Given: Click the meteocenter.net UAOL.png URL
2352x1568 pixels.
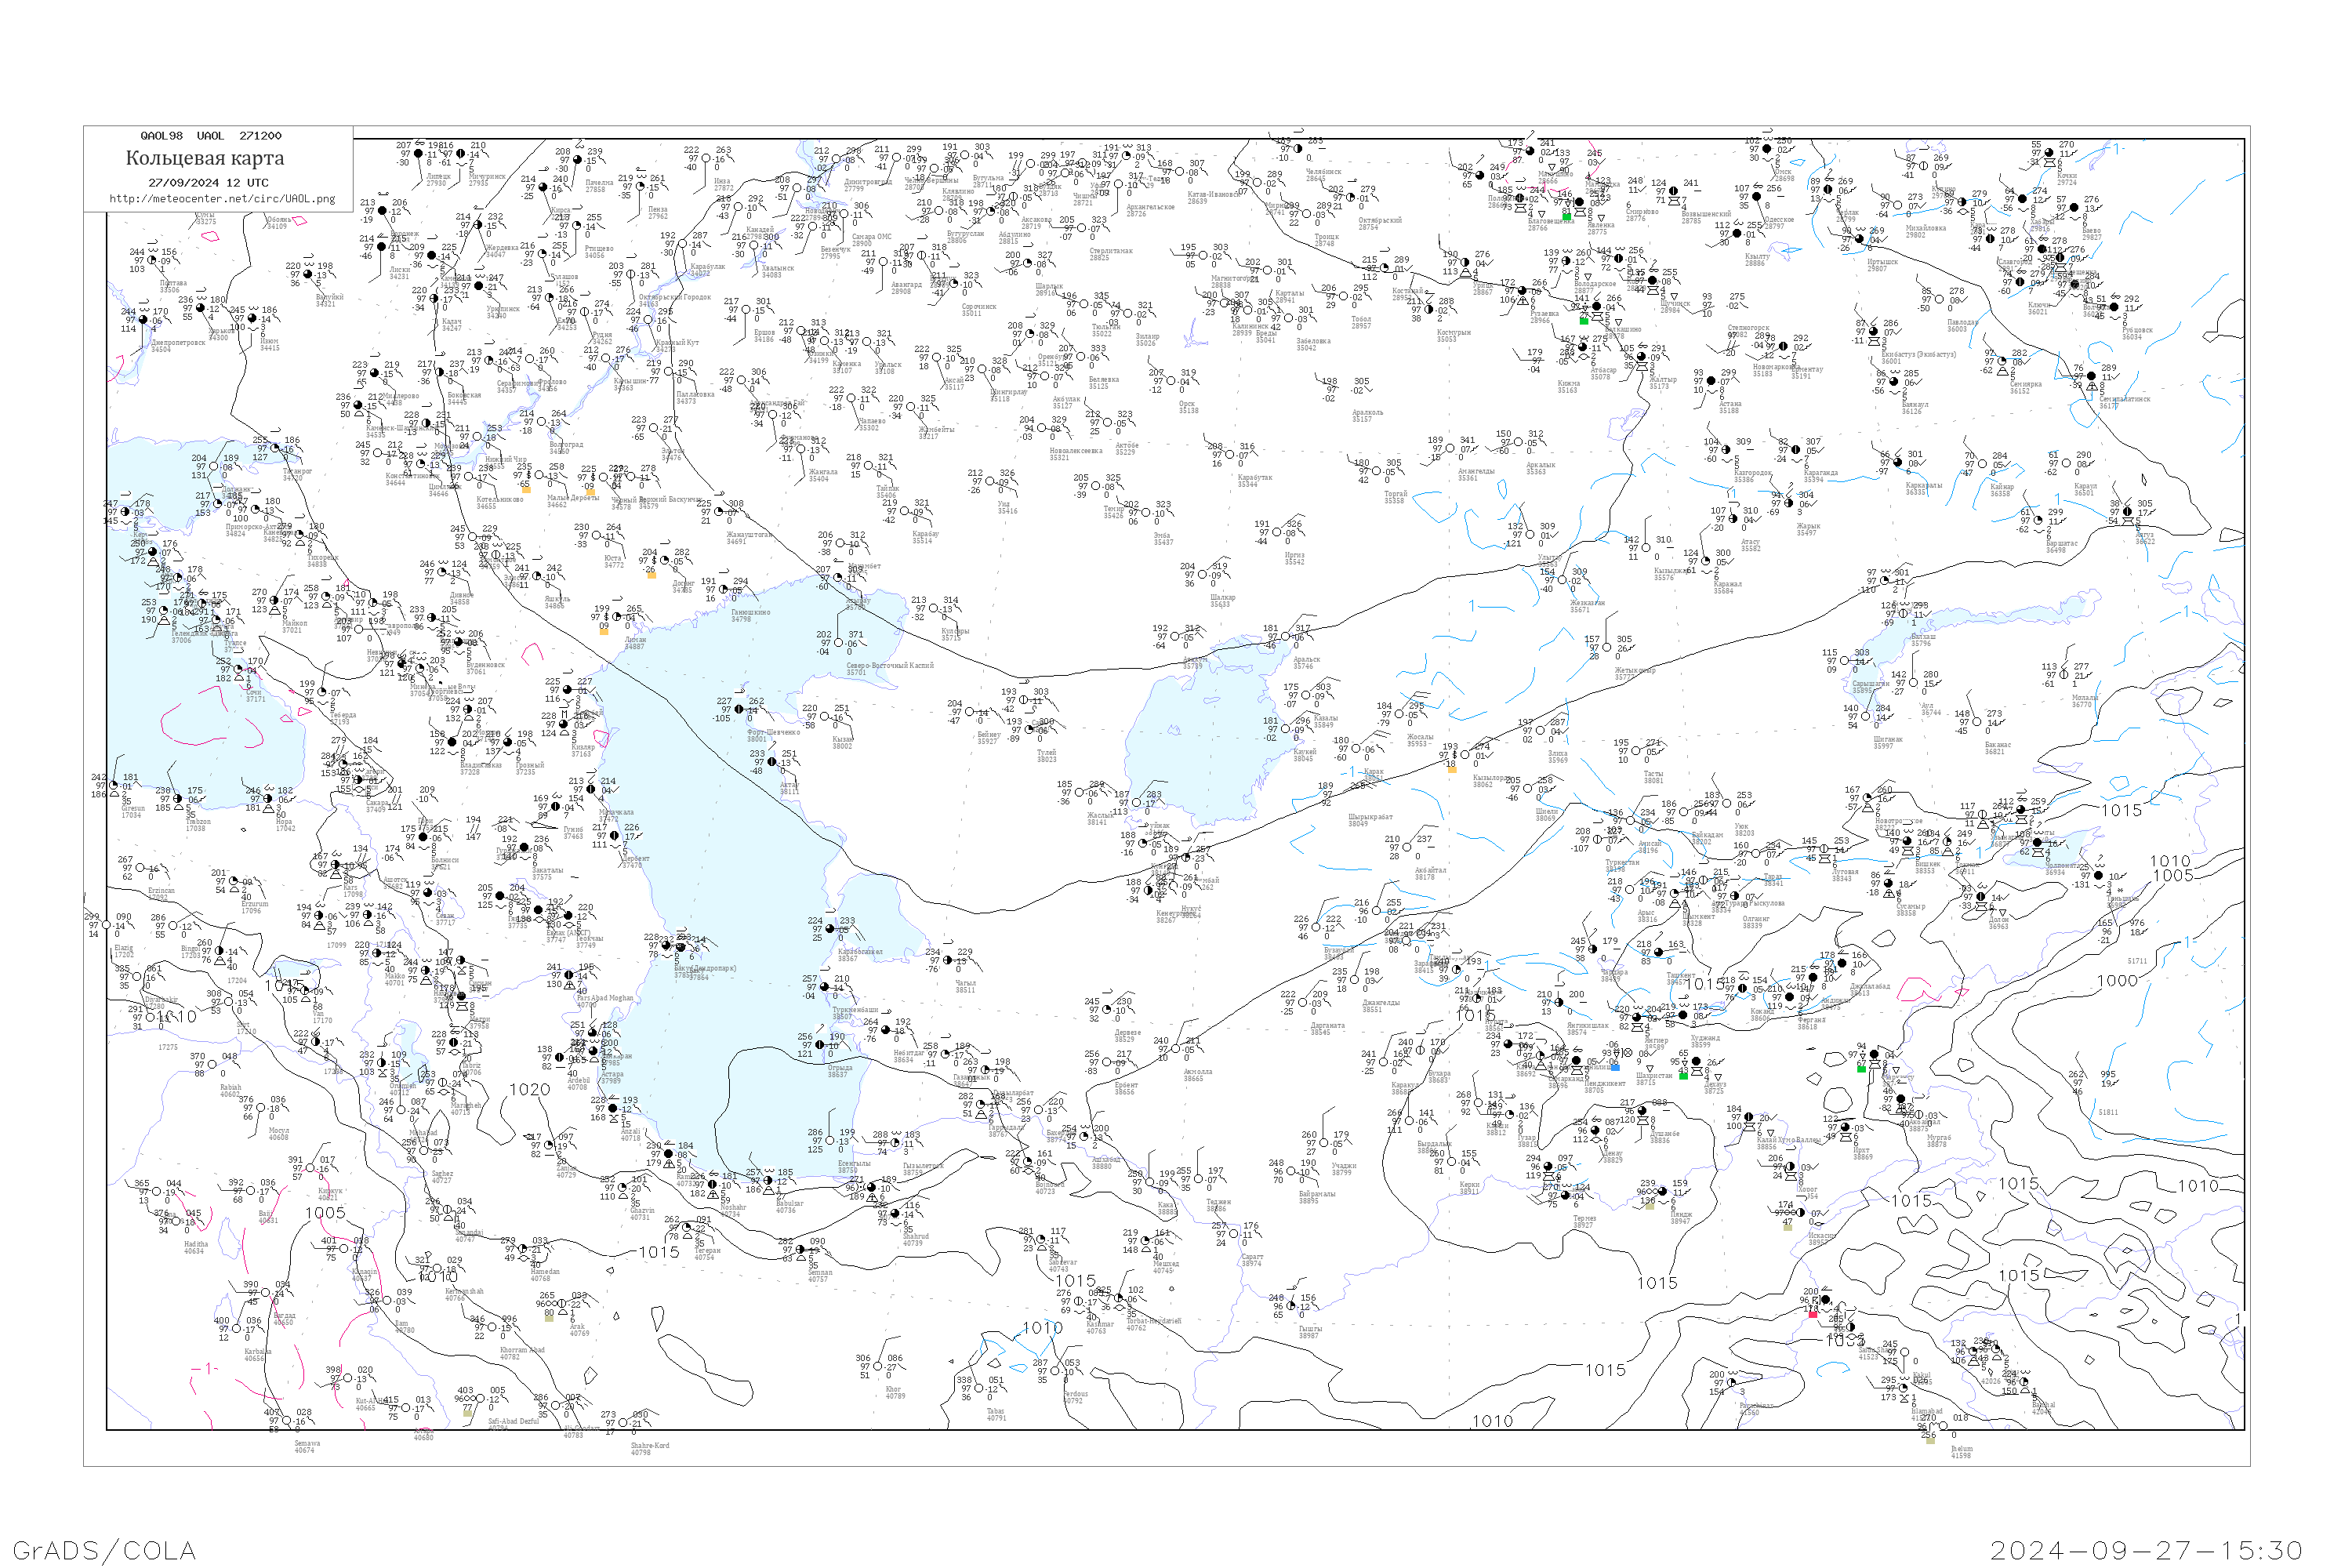Looking at the screenshot, I should tap(222, 199).
